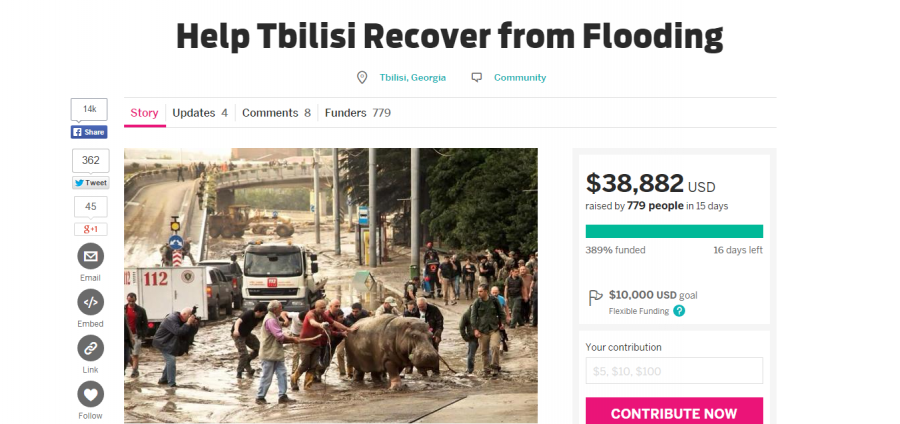
Task: Open the Flexible Funding help question mark
Action: tap(679, 311)
